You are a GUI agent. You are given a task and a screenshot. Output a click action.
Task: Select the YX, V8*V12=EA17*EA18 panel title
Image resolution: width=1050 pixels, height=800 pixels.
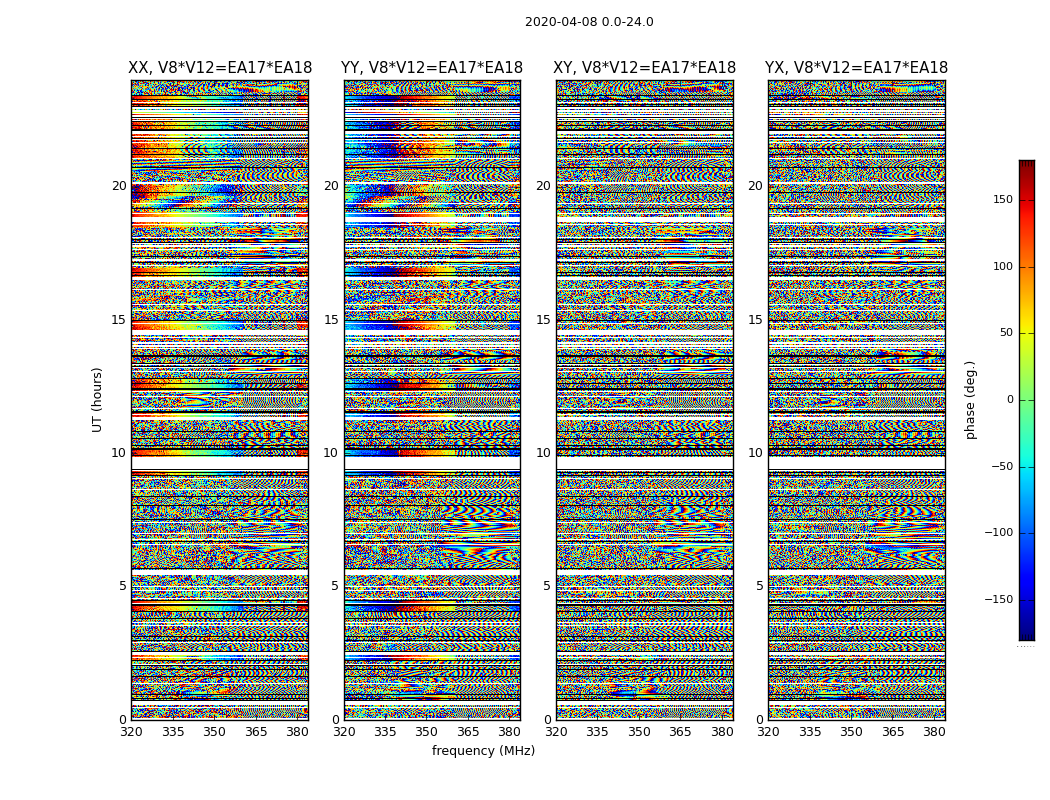(856, 68)
